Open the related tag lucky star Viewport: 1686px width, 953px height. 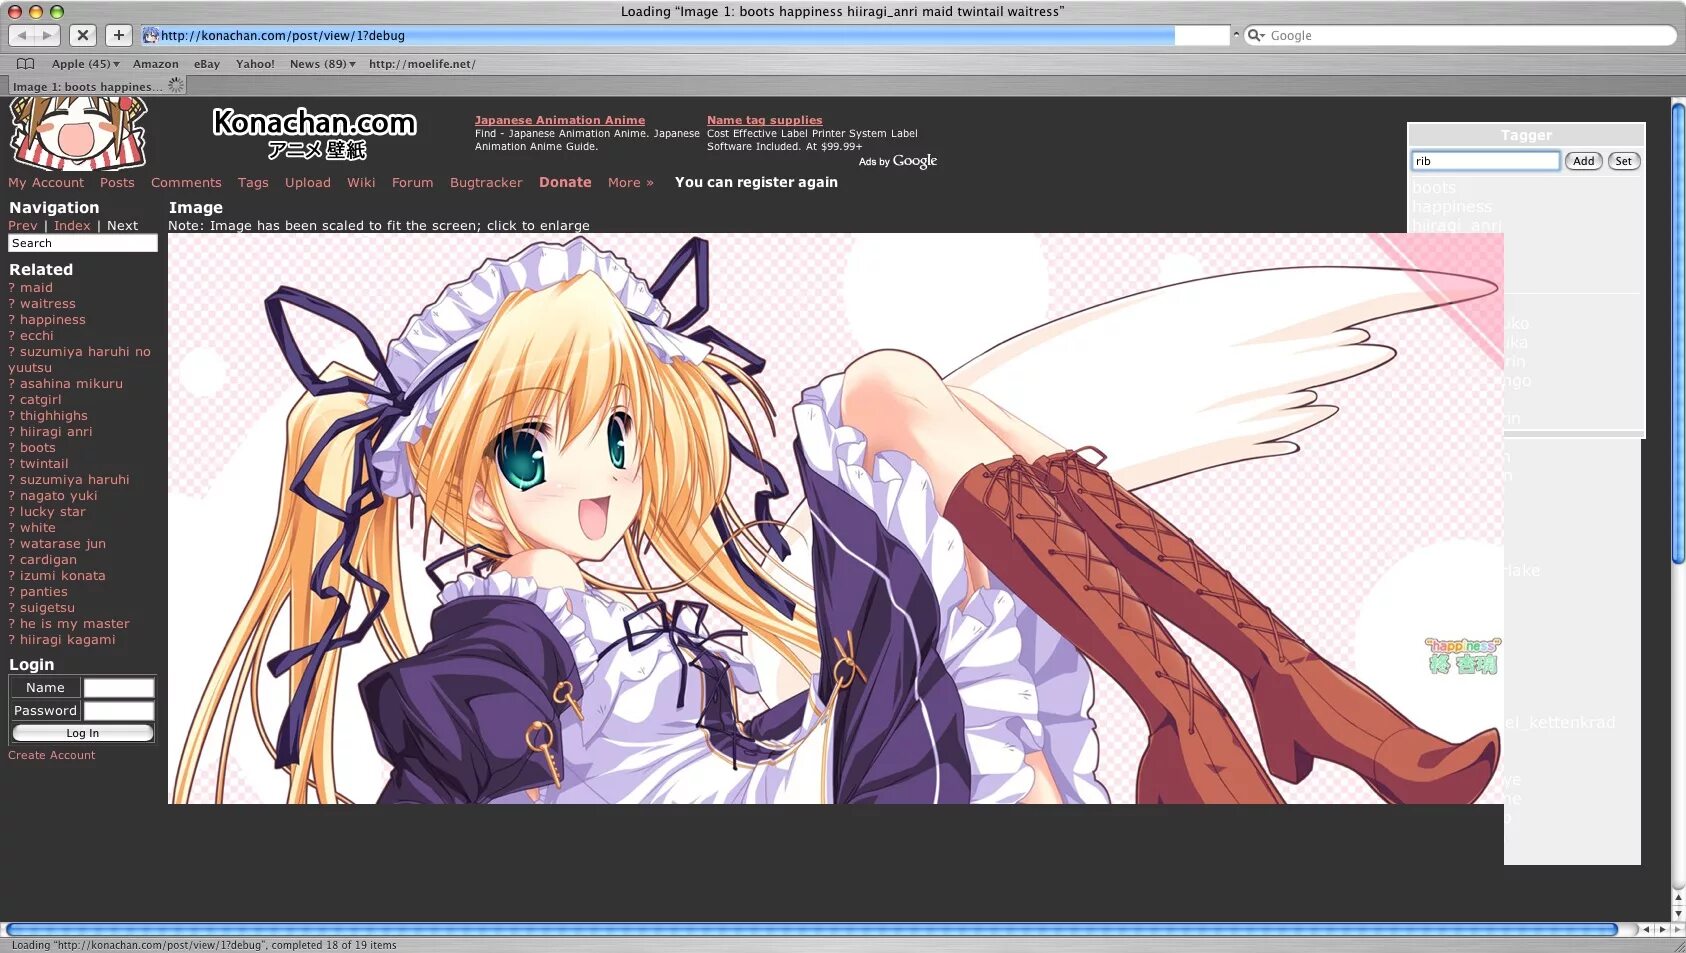(53, 512)
